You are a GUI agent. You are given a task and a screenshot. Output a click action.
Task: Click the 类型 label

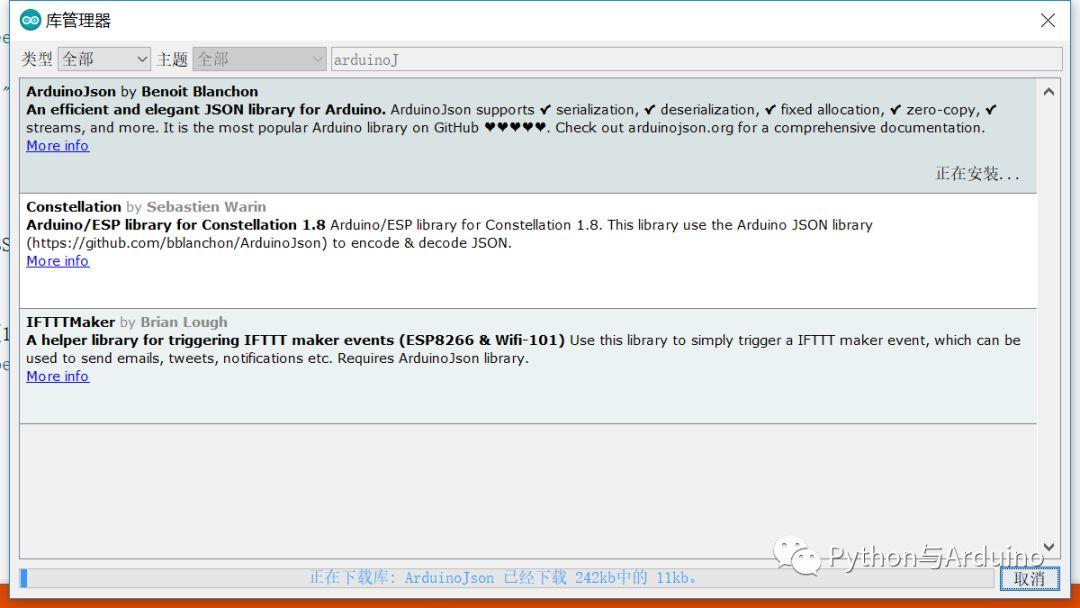click(37, 59)
